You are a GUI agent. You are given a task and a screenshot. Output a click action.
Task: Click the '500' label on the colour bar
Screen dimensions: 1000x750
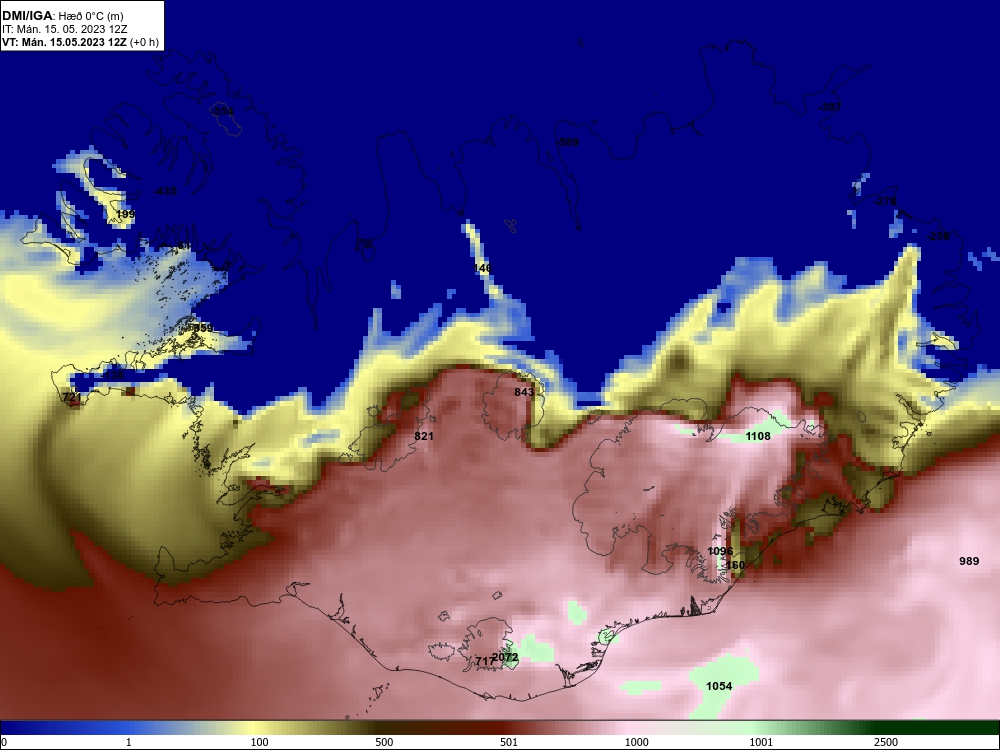pyautogui.click(x=385, y=742)
